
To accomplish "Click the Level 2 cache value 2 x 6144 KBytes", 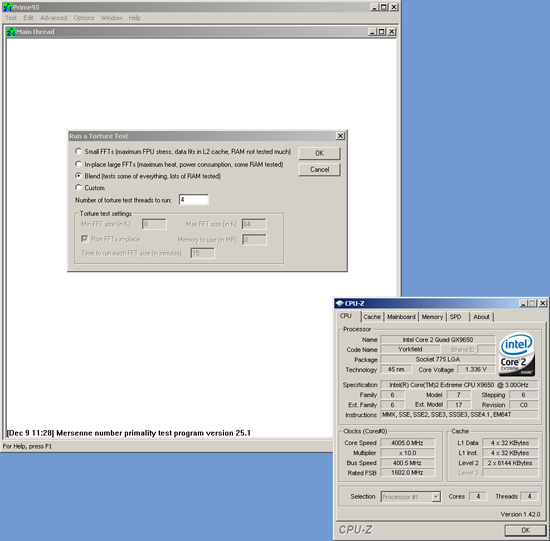I will [x=510, y=463].
